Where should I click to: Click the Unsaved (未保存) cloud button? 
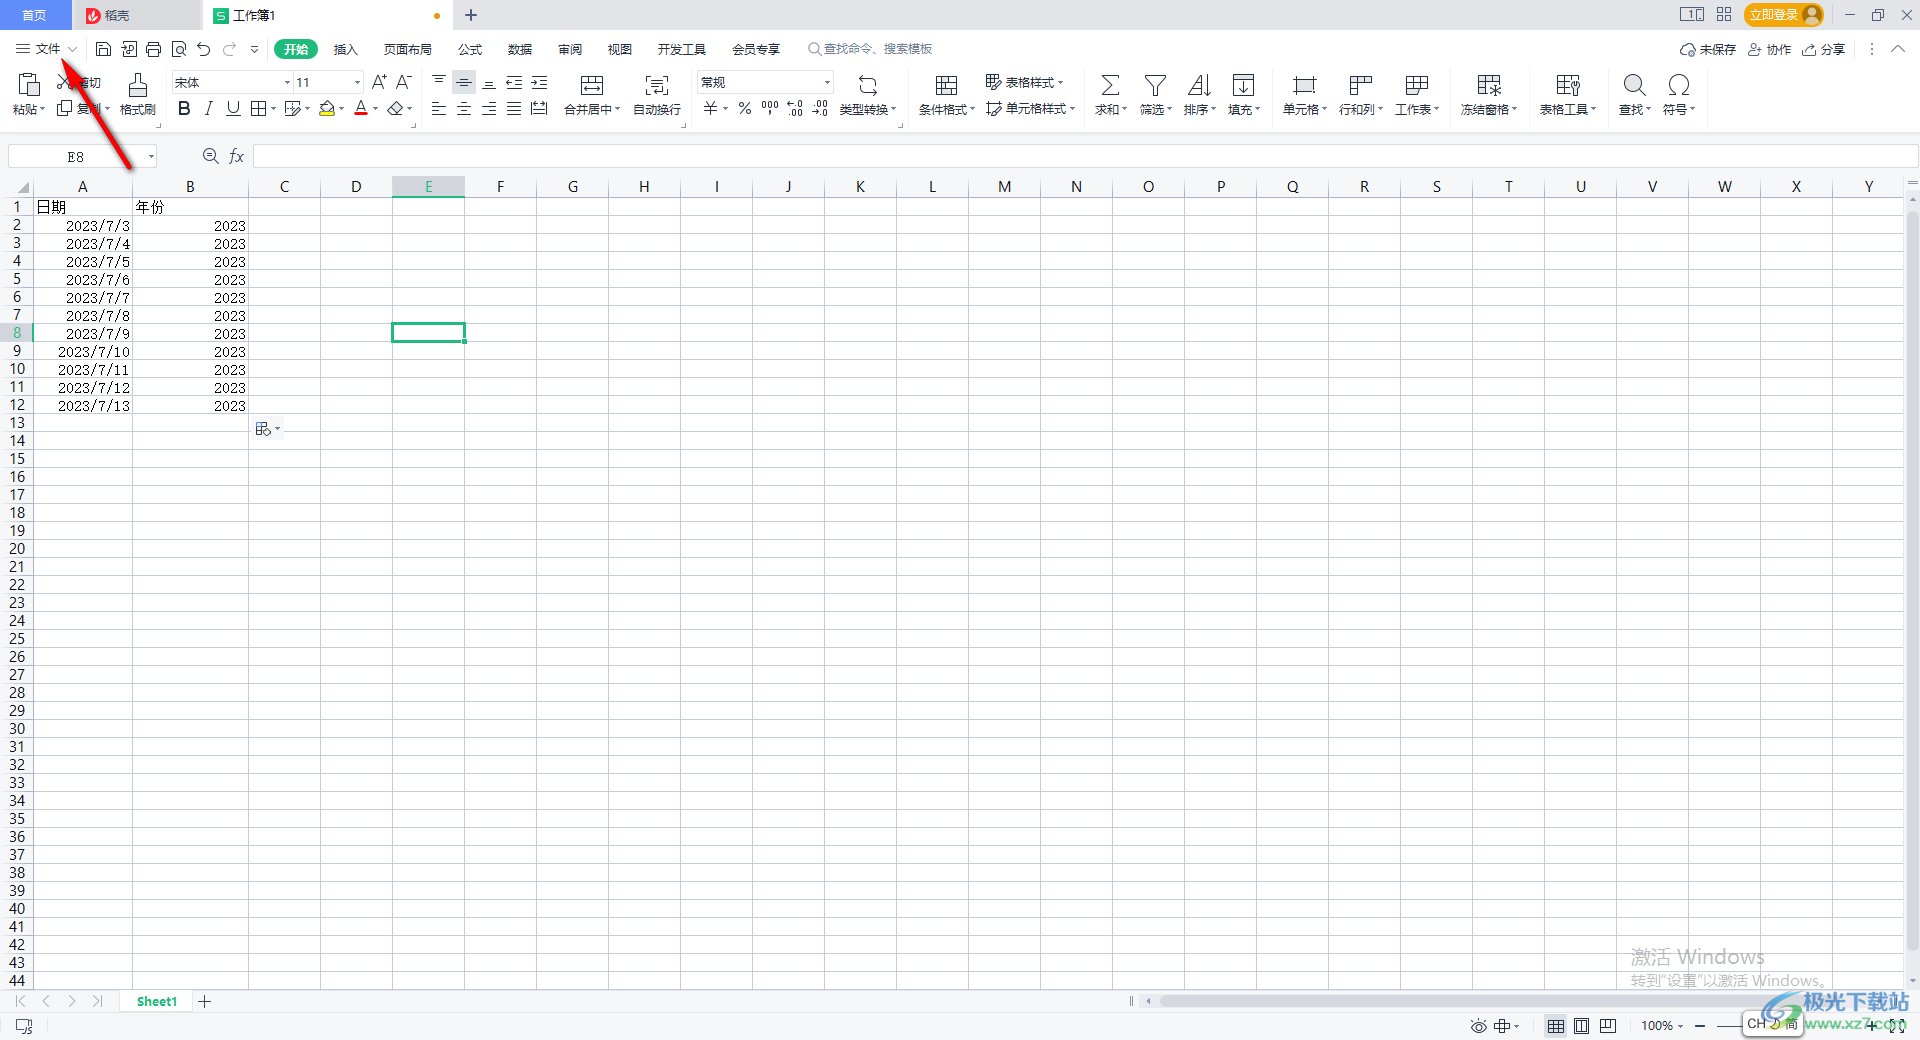pyautogui.click(x=1708, y=49)
